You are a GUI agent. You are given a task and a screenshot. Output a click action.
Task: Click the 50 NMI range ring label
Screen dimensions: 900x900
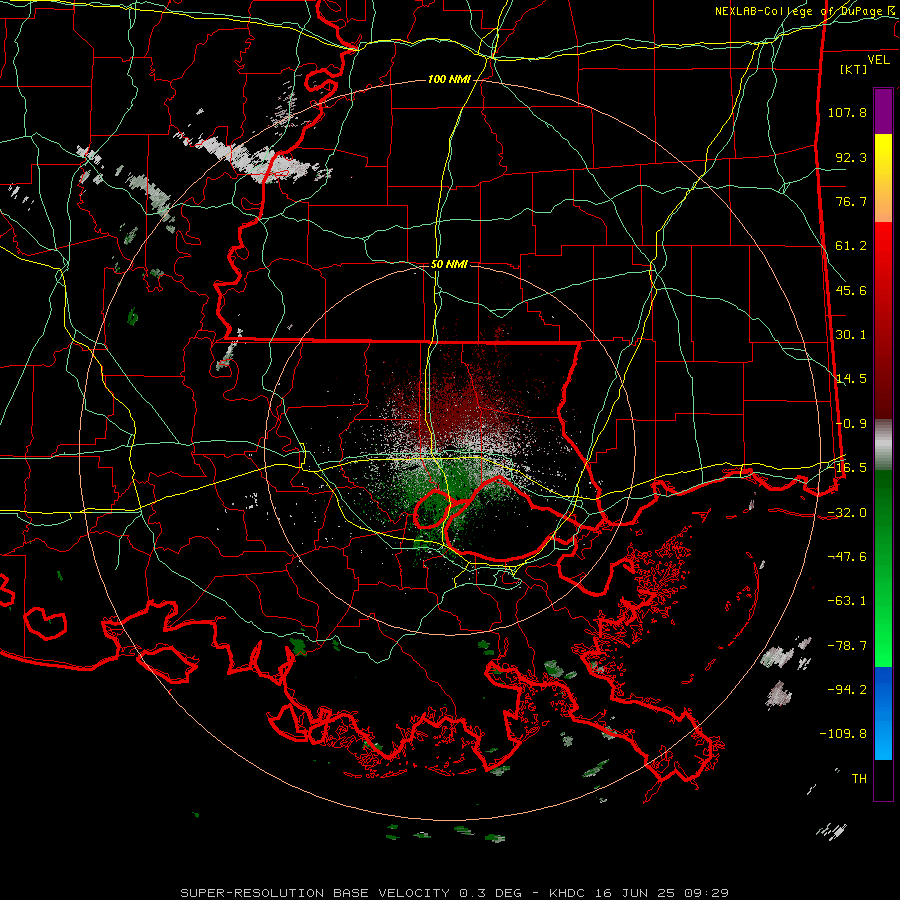pos(449,264)
